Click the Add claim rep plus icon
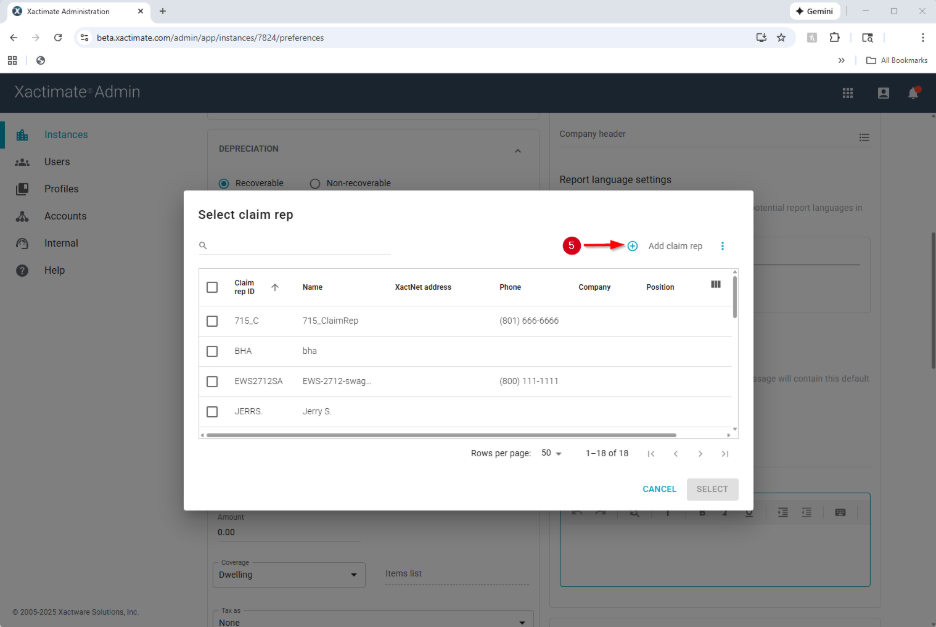936x627 pixels. pos(633,246)
